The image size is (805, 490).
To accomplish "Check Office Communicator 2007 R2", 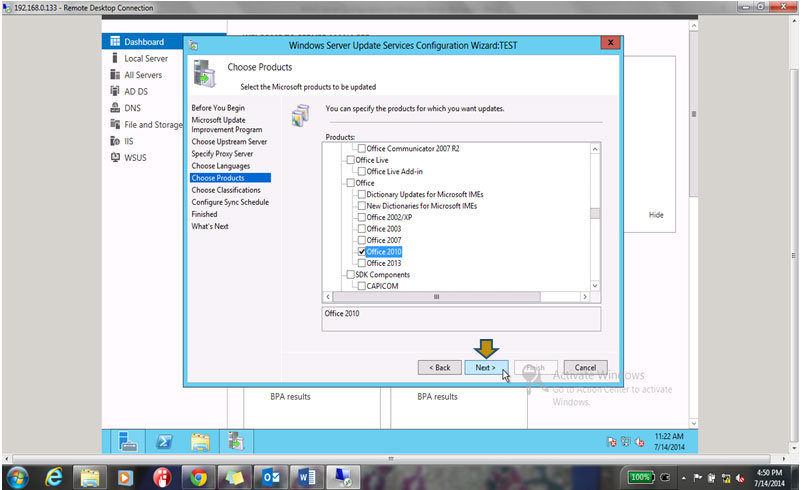I will [361, 148].
